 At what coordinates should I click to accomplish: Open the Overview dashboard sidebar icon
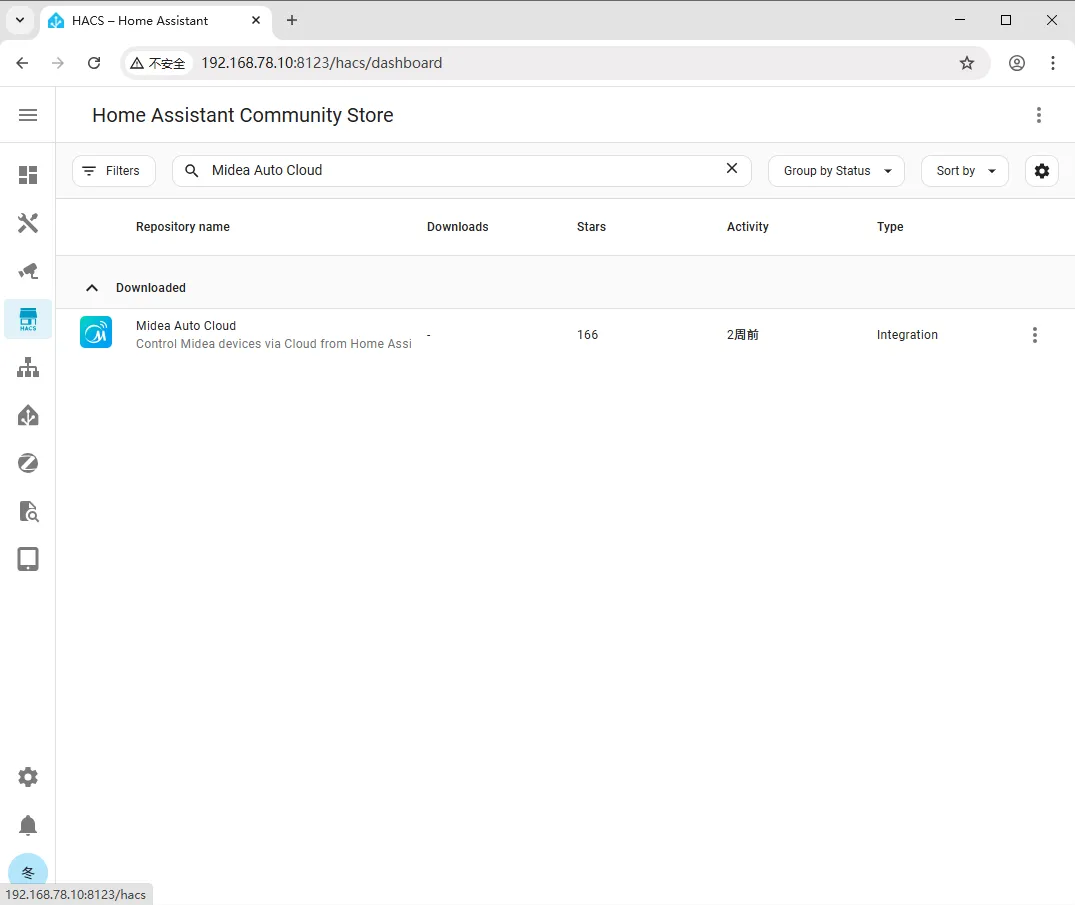click(x=27, y=175)
